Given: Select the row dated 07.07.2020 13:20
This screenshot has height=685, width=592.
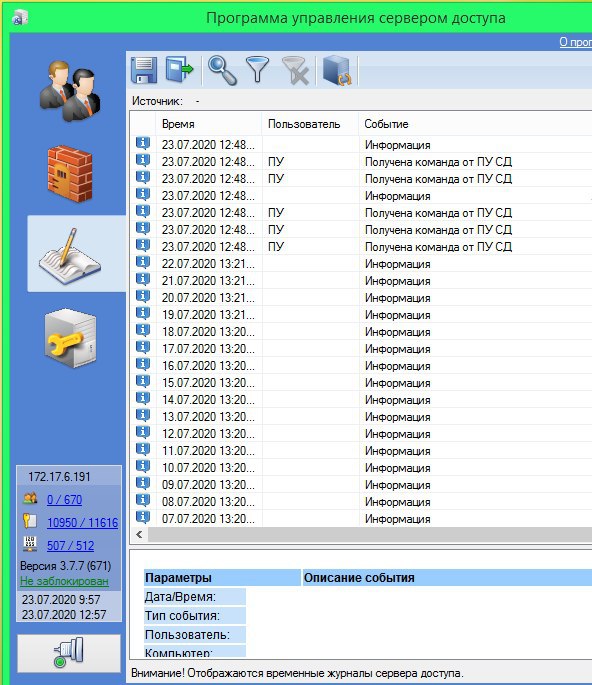Looking at the screenshot, I should coord(361,519).
